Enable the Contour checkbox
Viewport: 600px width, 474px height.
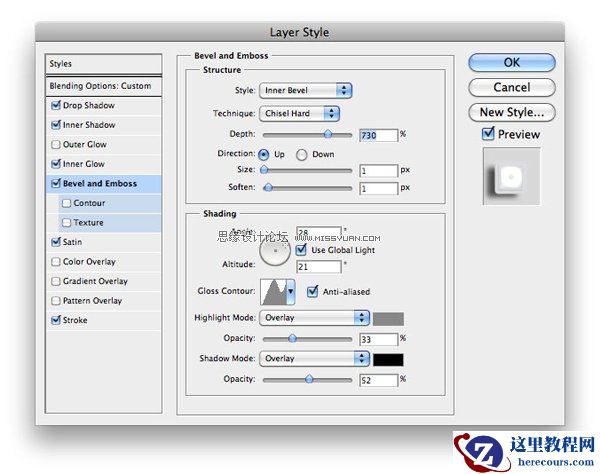67,203
